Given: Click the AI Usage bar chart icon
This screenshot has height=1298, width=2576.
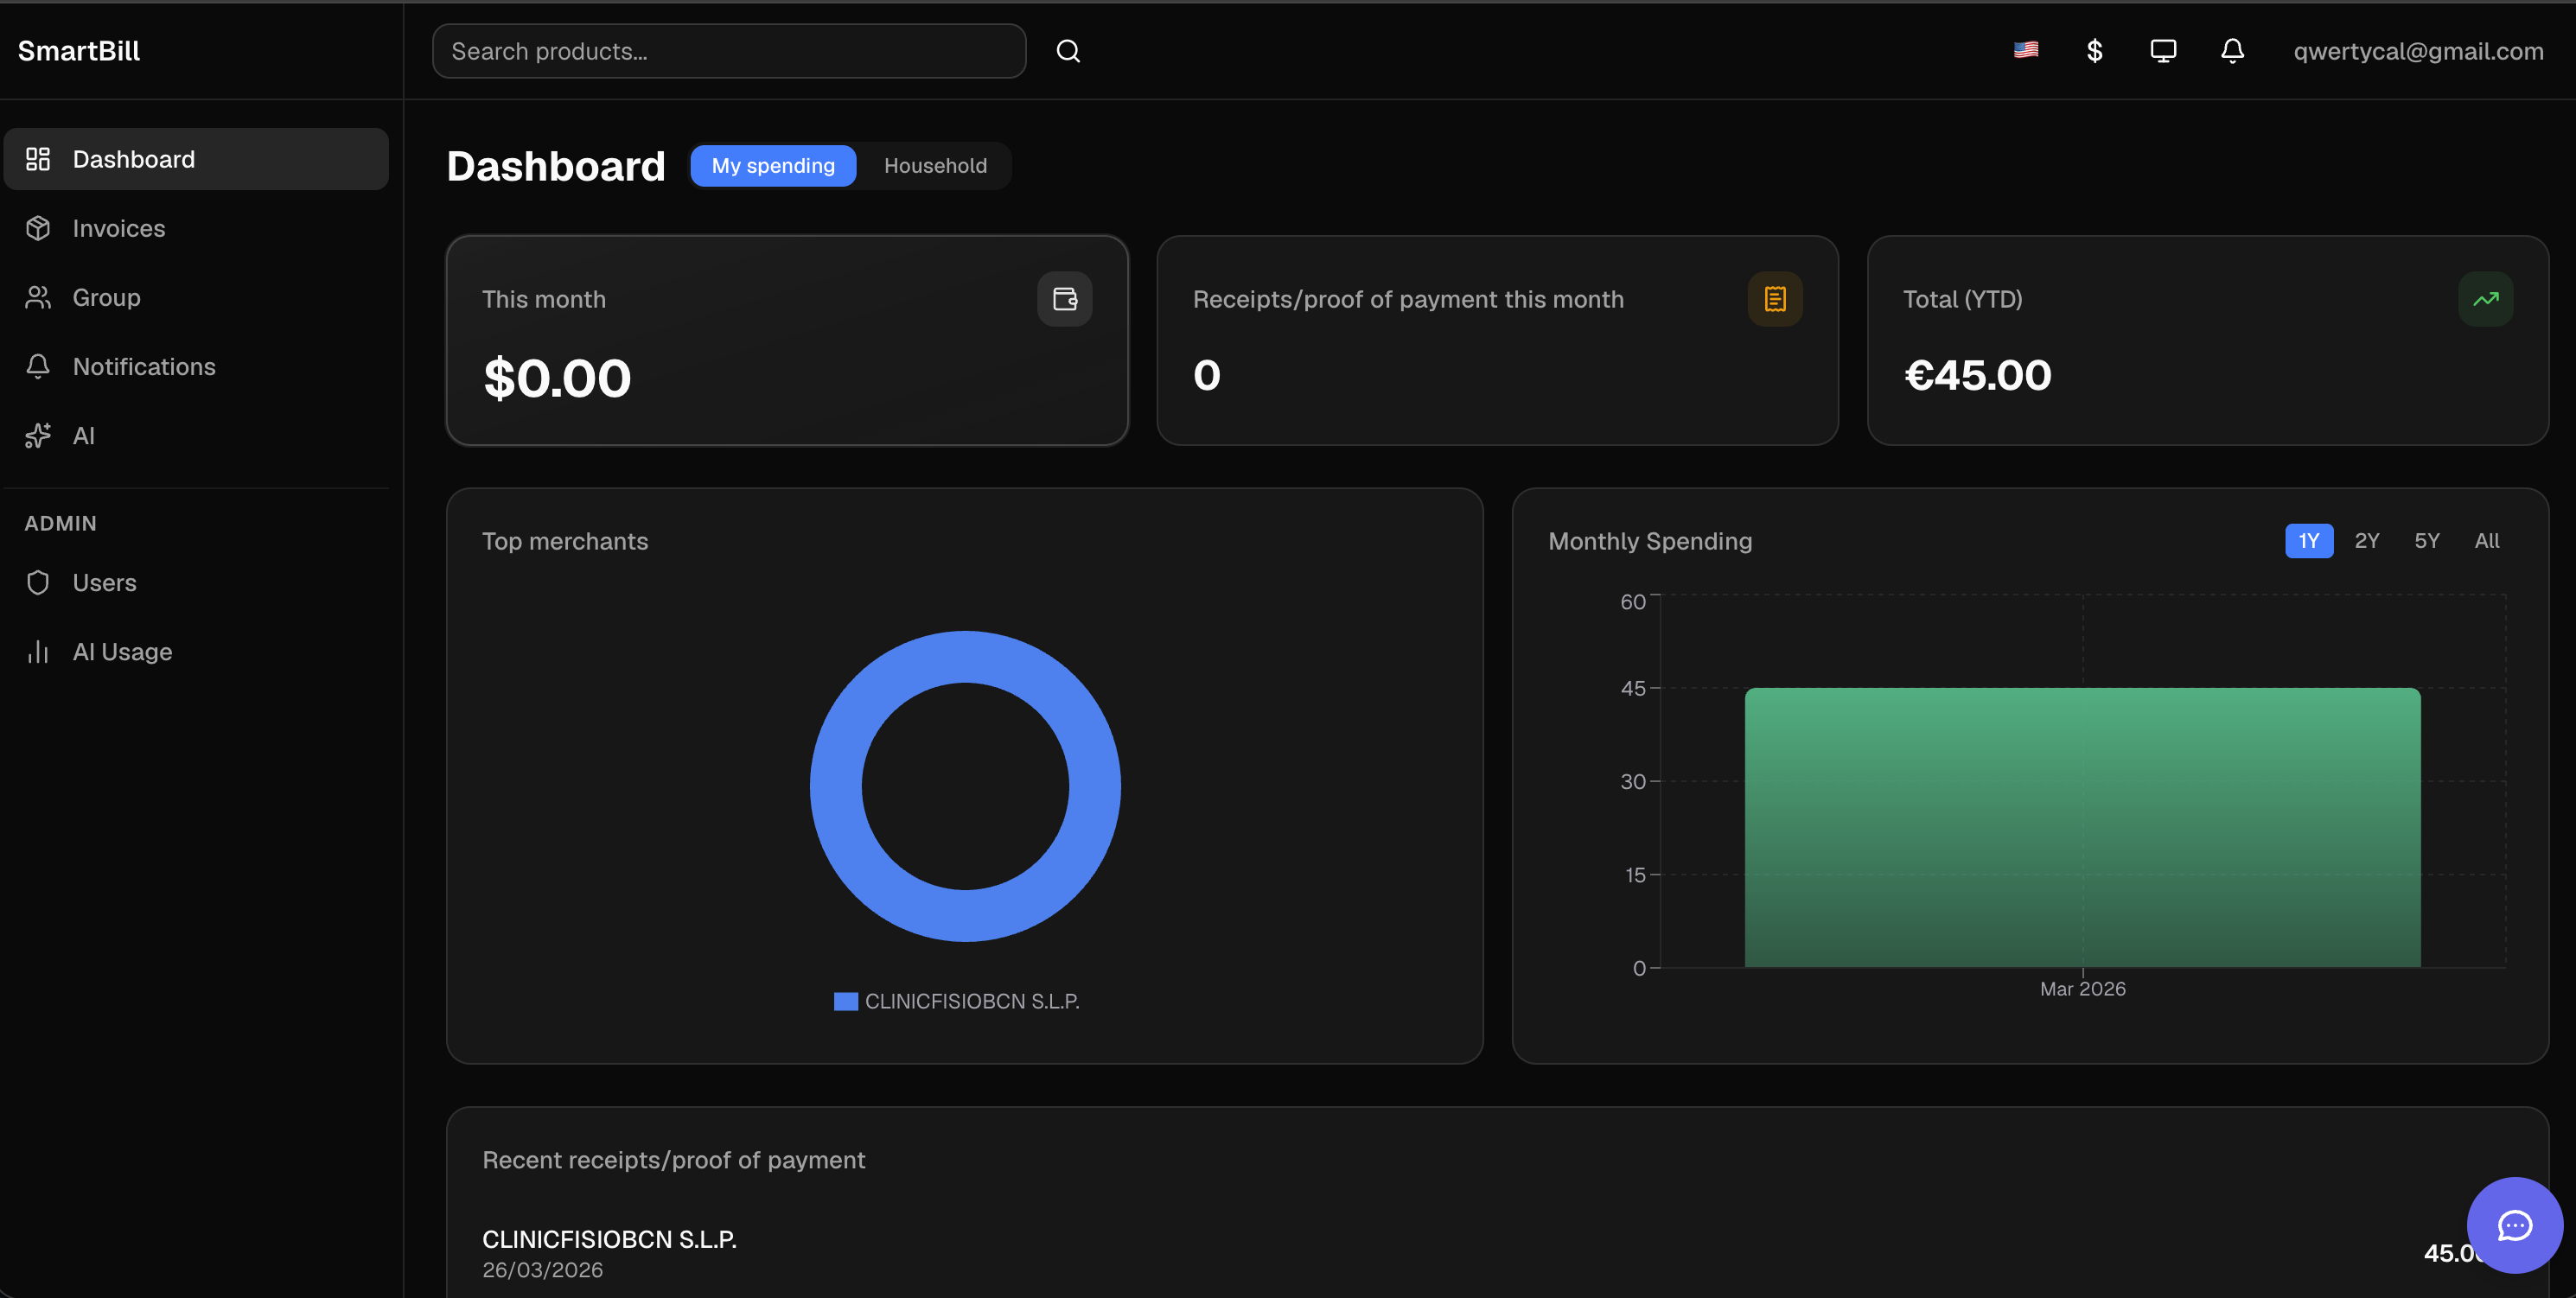Looking at the screenshot, I should [38, 651].
